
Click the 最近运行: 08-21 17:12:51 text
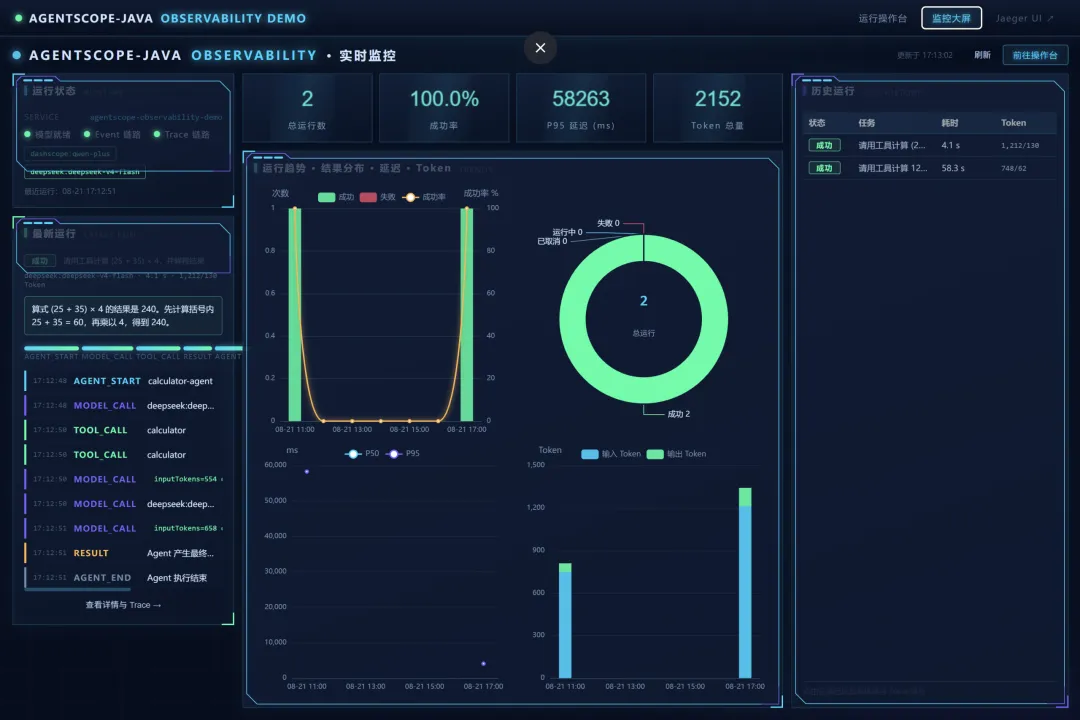pyautogui.click(x=70, y=191)
